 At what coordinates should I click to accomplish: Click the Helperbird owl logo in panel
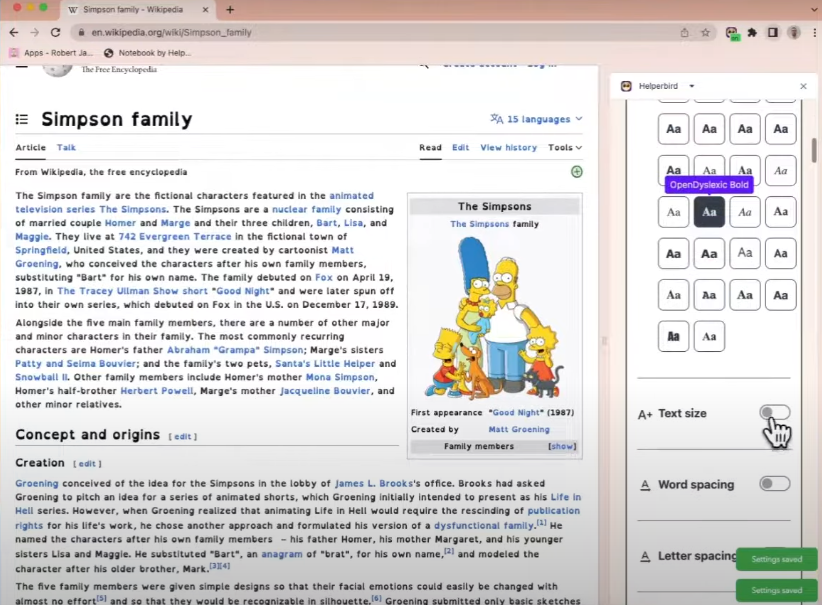point(626,86)
